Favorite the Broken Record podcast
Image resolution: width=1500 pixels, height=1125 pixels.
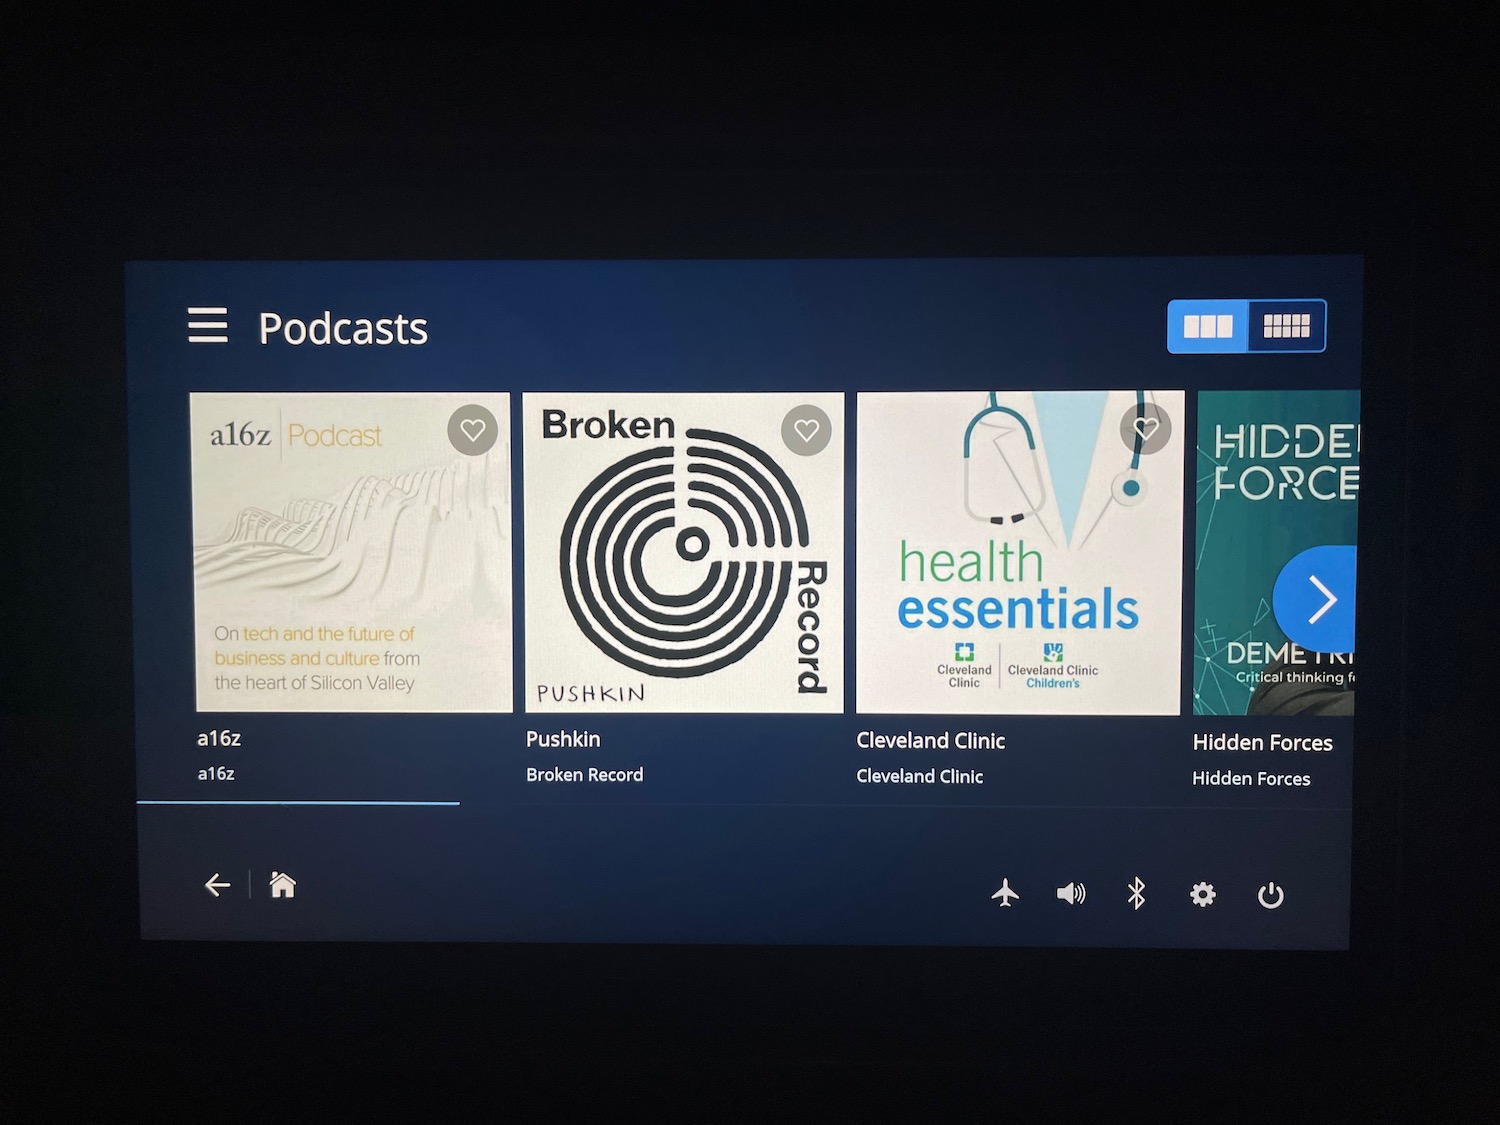coord(806,431)
